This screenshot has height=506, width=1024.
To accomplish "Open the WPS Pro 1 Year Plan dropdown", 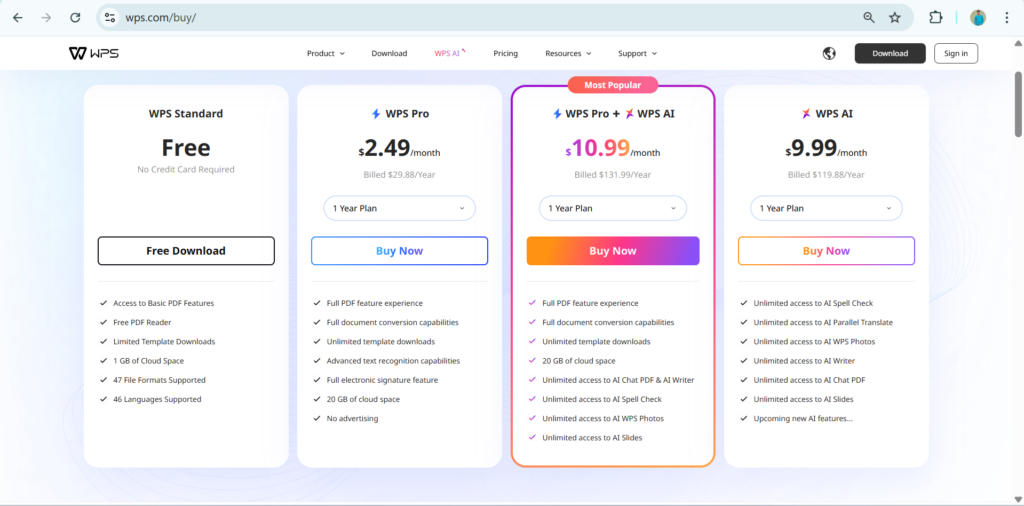I will [x=400, y=208].
